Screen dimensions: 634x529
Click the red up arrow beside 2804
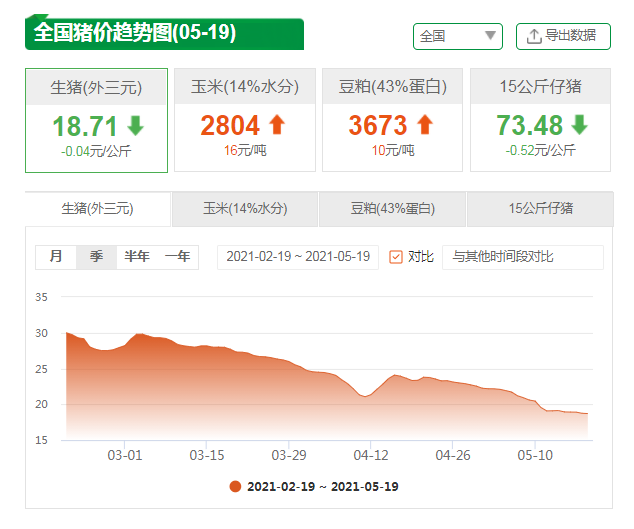coord(277,125)
